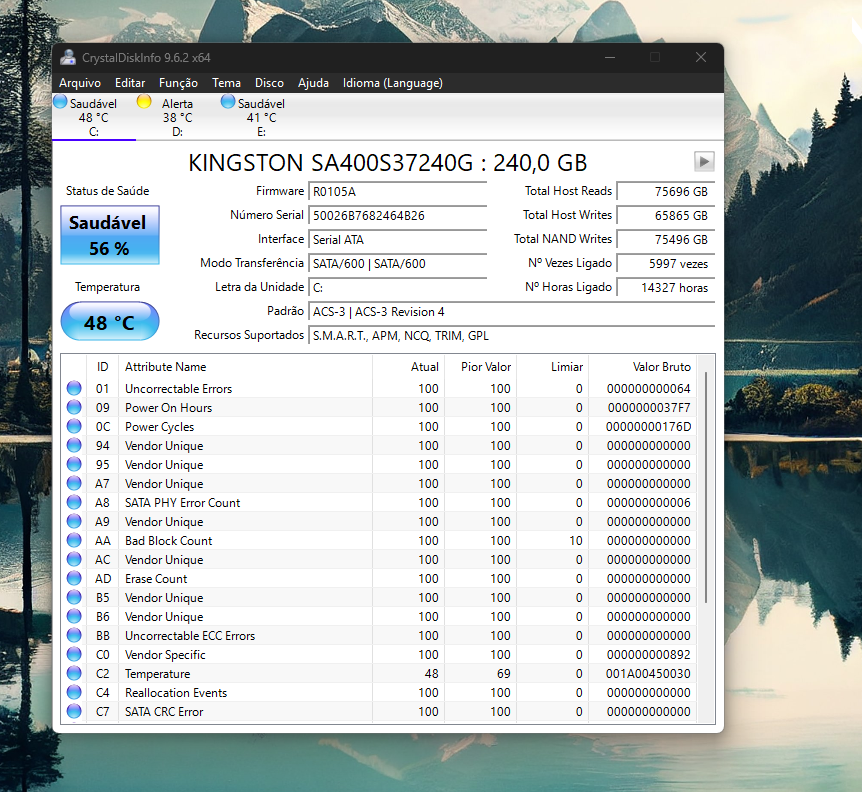This screenshot has height=792, width=862.
Task: Open the Função menu
Action: coord(178,83)
